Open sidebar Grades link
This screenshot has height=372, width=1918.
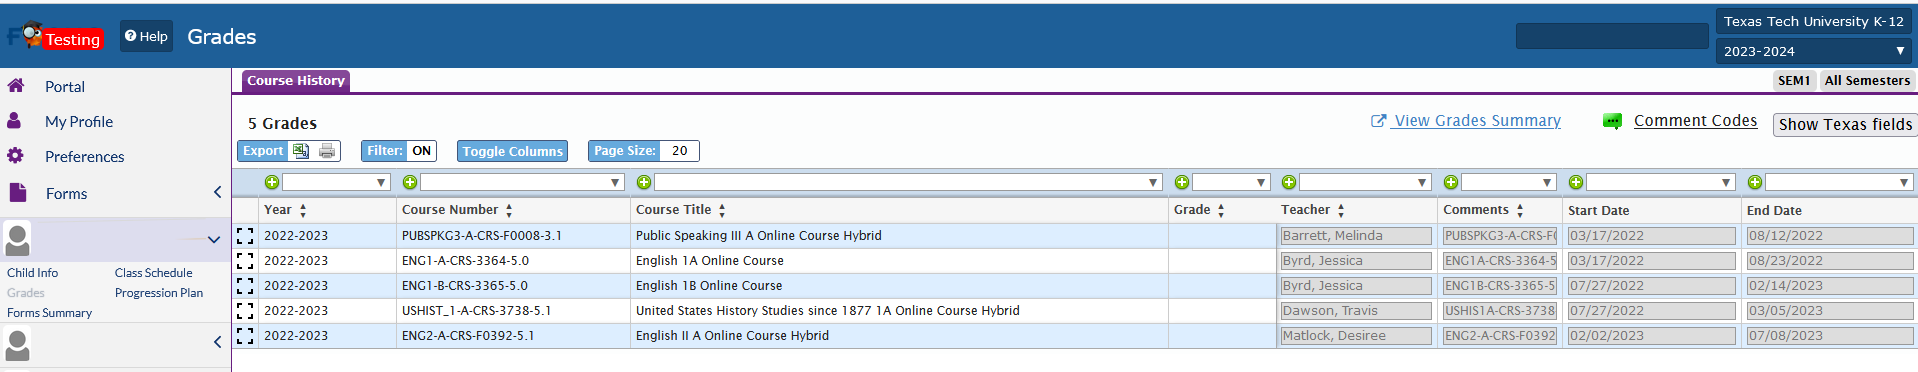(26, 293)
